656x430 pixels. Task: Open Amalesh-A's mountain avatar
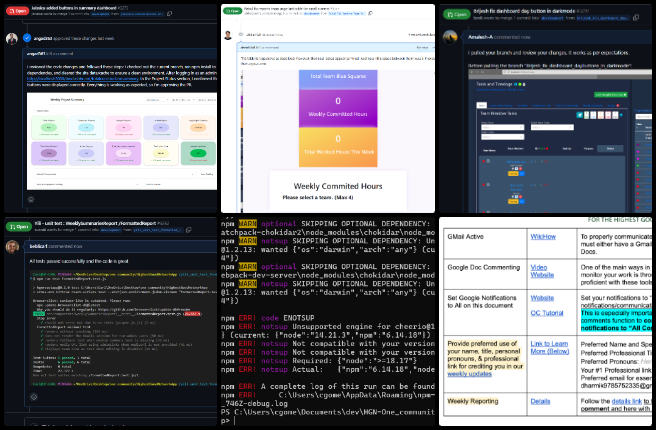[450, 37]
